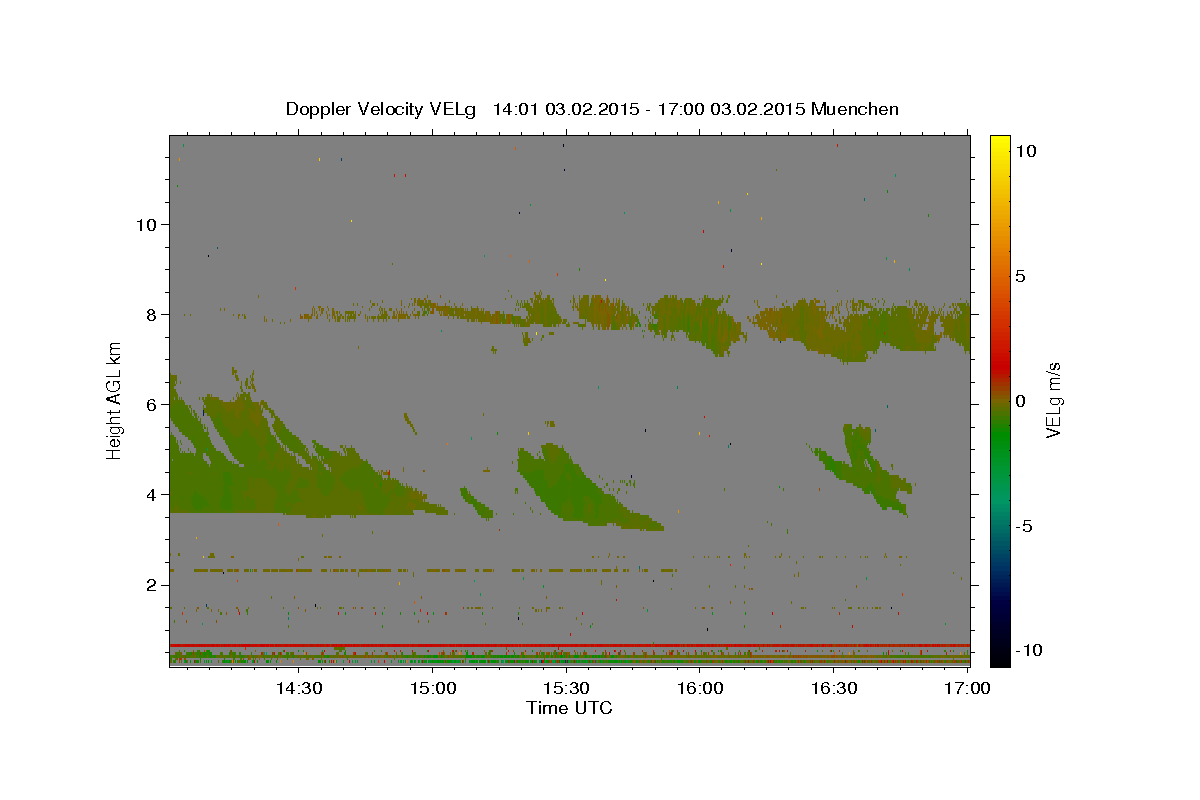Click the 16:30 time tick label
The height and width of the screenshot is (800, 1200).
834,688
